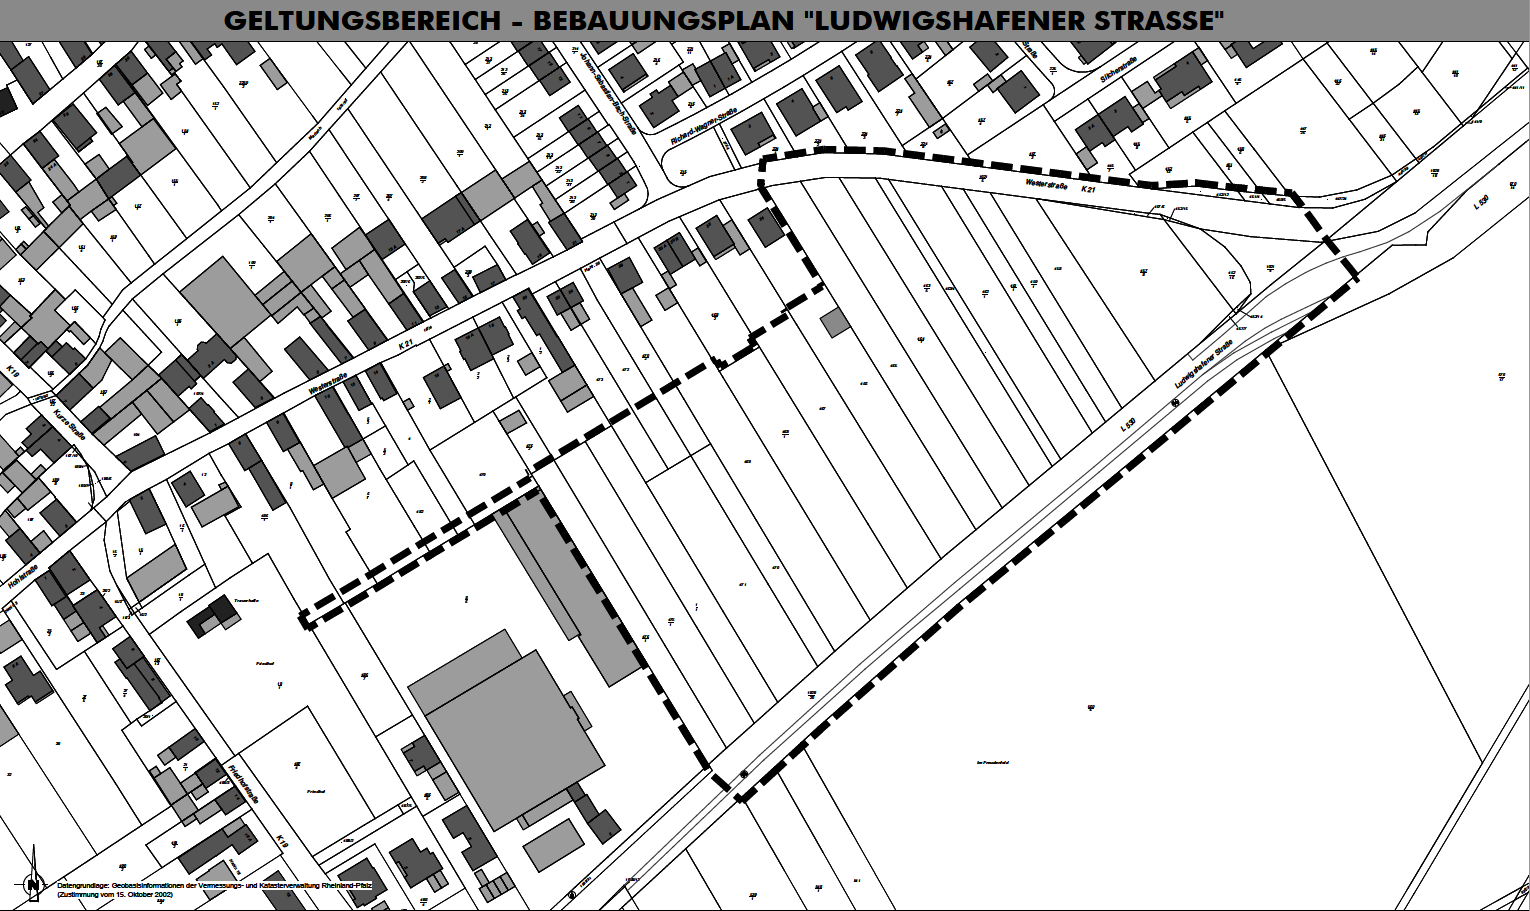
Task: Click the 'Hohlstraße' street label
Action: pyautogui.click(x=23, y=574)
